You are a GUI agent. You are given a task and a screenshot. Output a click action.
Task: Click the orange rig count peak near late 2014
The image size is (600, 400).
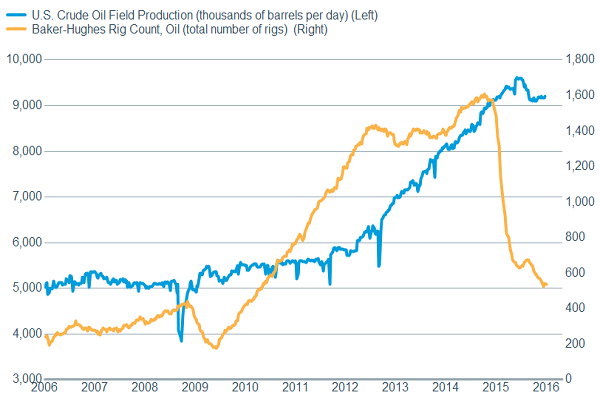[484, 95]
